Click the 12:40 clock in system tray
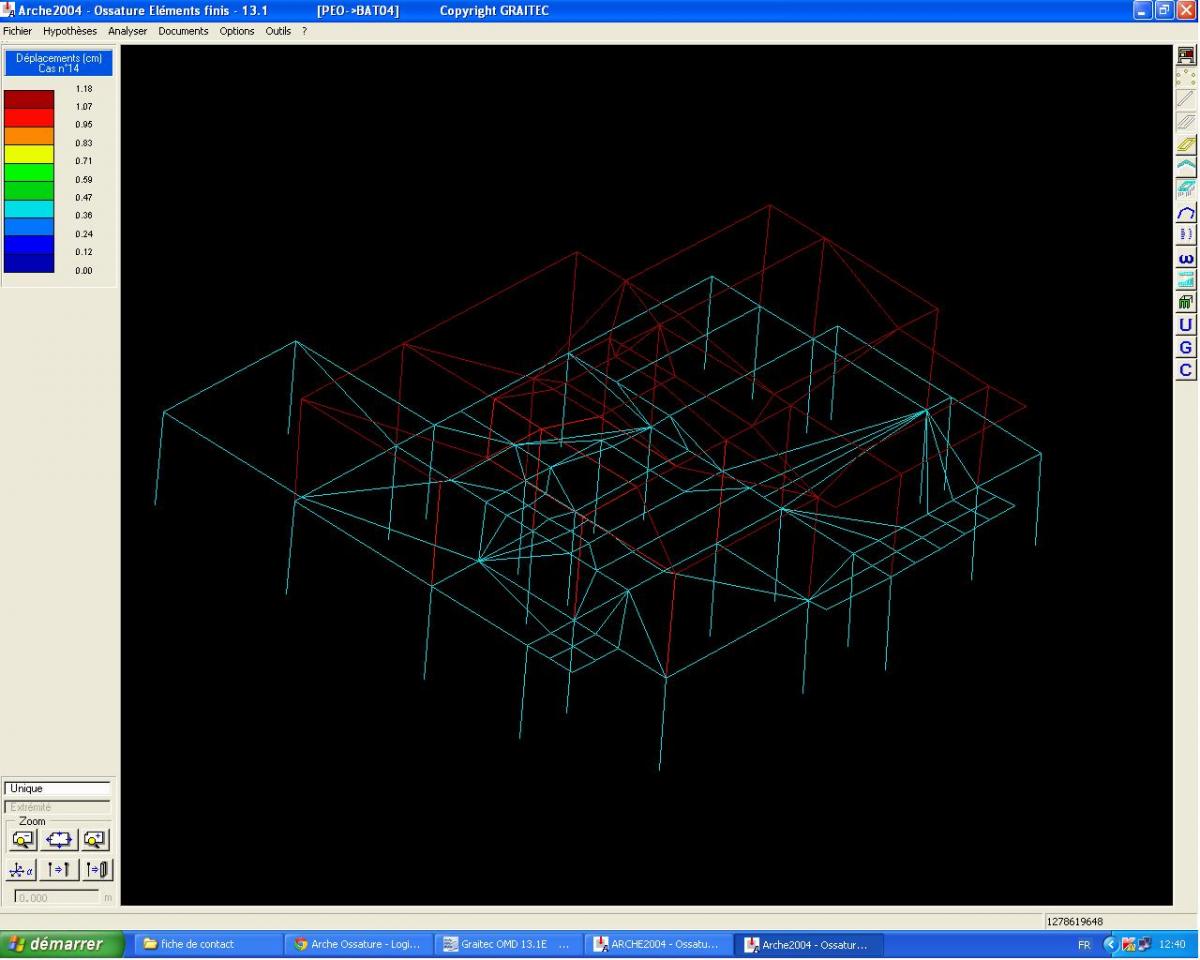1200x960 pixels. (1172, 945)
